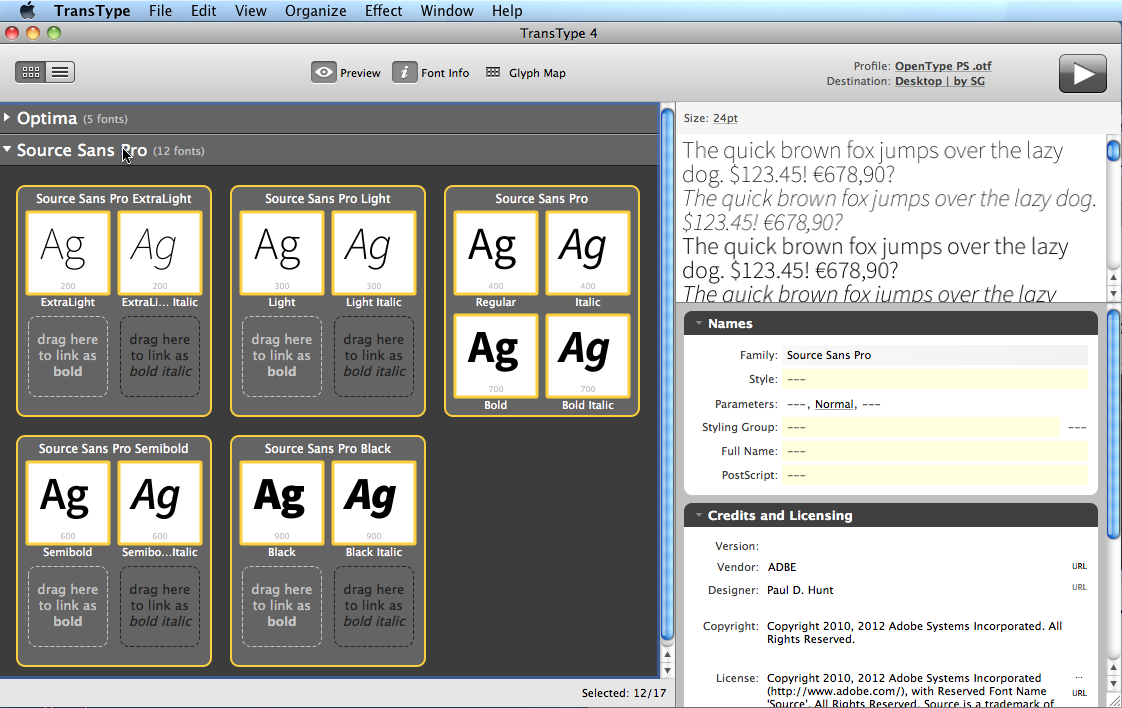The height and width of the screenshot is (708, 1122).
Task: Click the Styling Group field
Action: pos(920,427)
